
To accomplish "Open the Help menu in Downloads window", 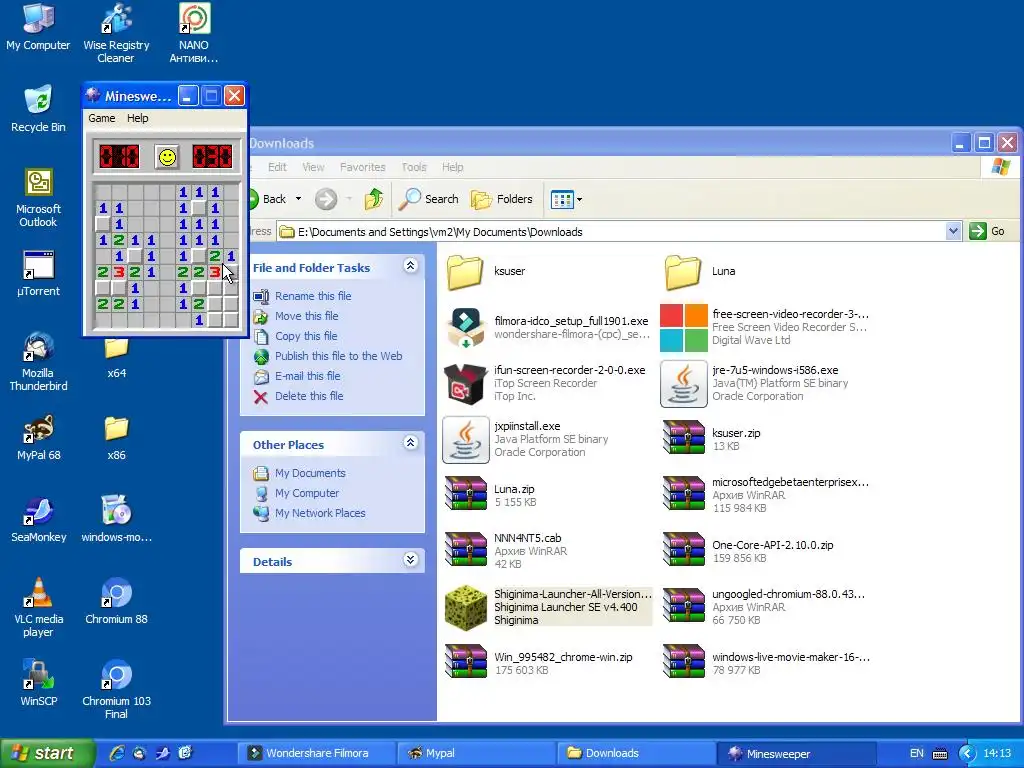I will coord(452,167).
